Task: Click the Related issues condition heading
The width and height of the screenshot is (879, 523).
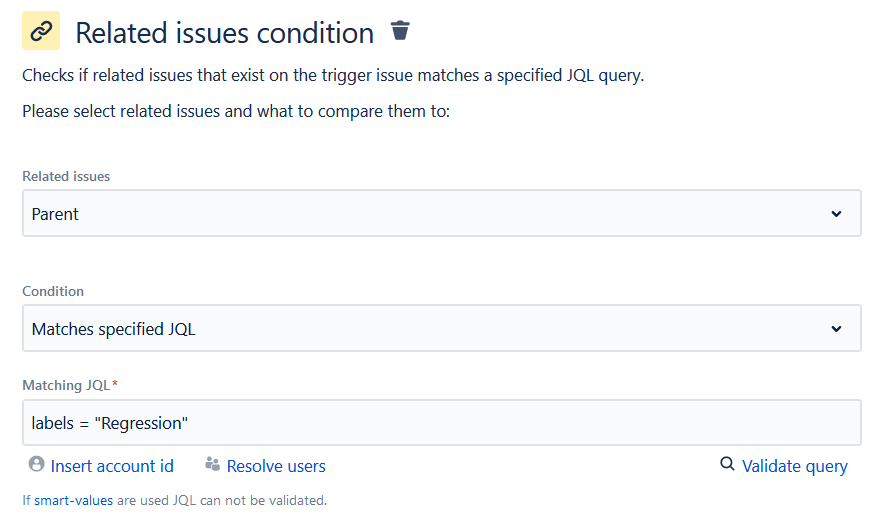Action: [x=224, y=33]
